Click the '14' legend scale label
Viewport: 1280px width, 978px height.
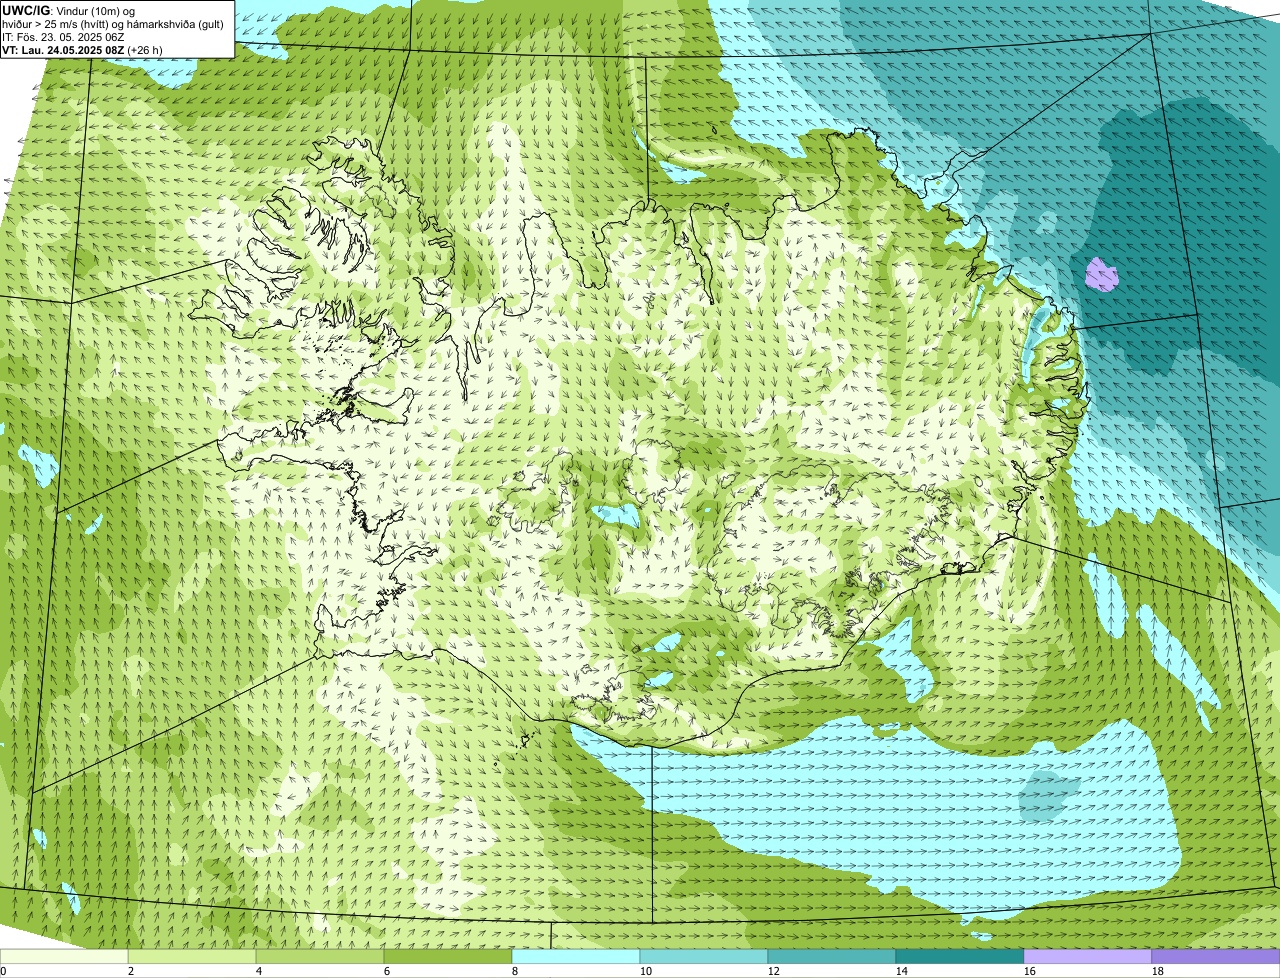coord(902,971)
